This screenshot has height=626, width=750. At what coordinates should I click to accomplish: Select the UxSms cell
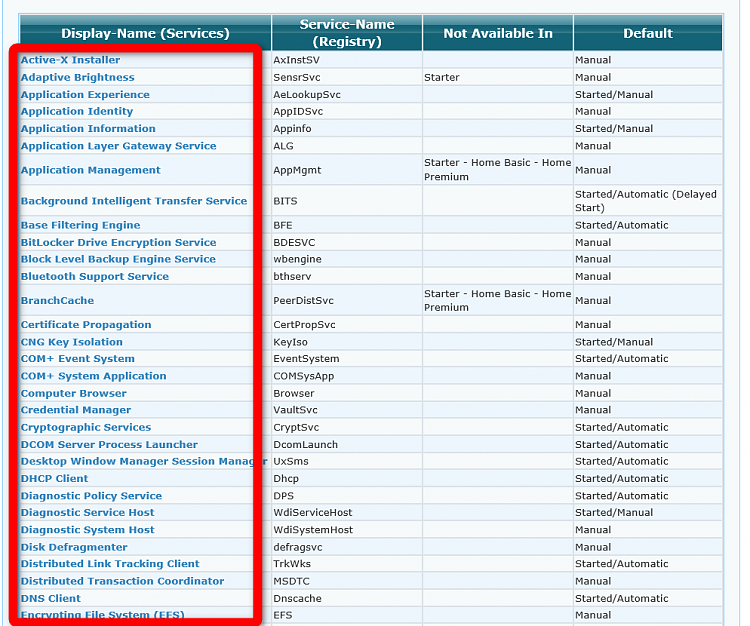click(x=347, y=461)
